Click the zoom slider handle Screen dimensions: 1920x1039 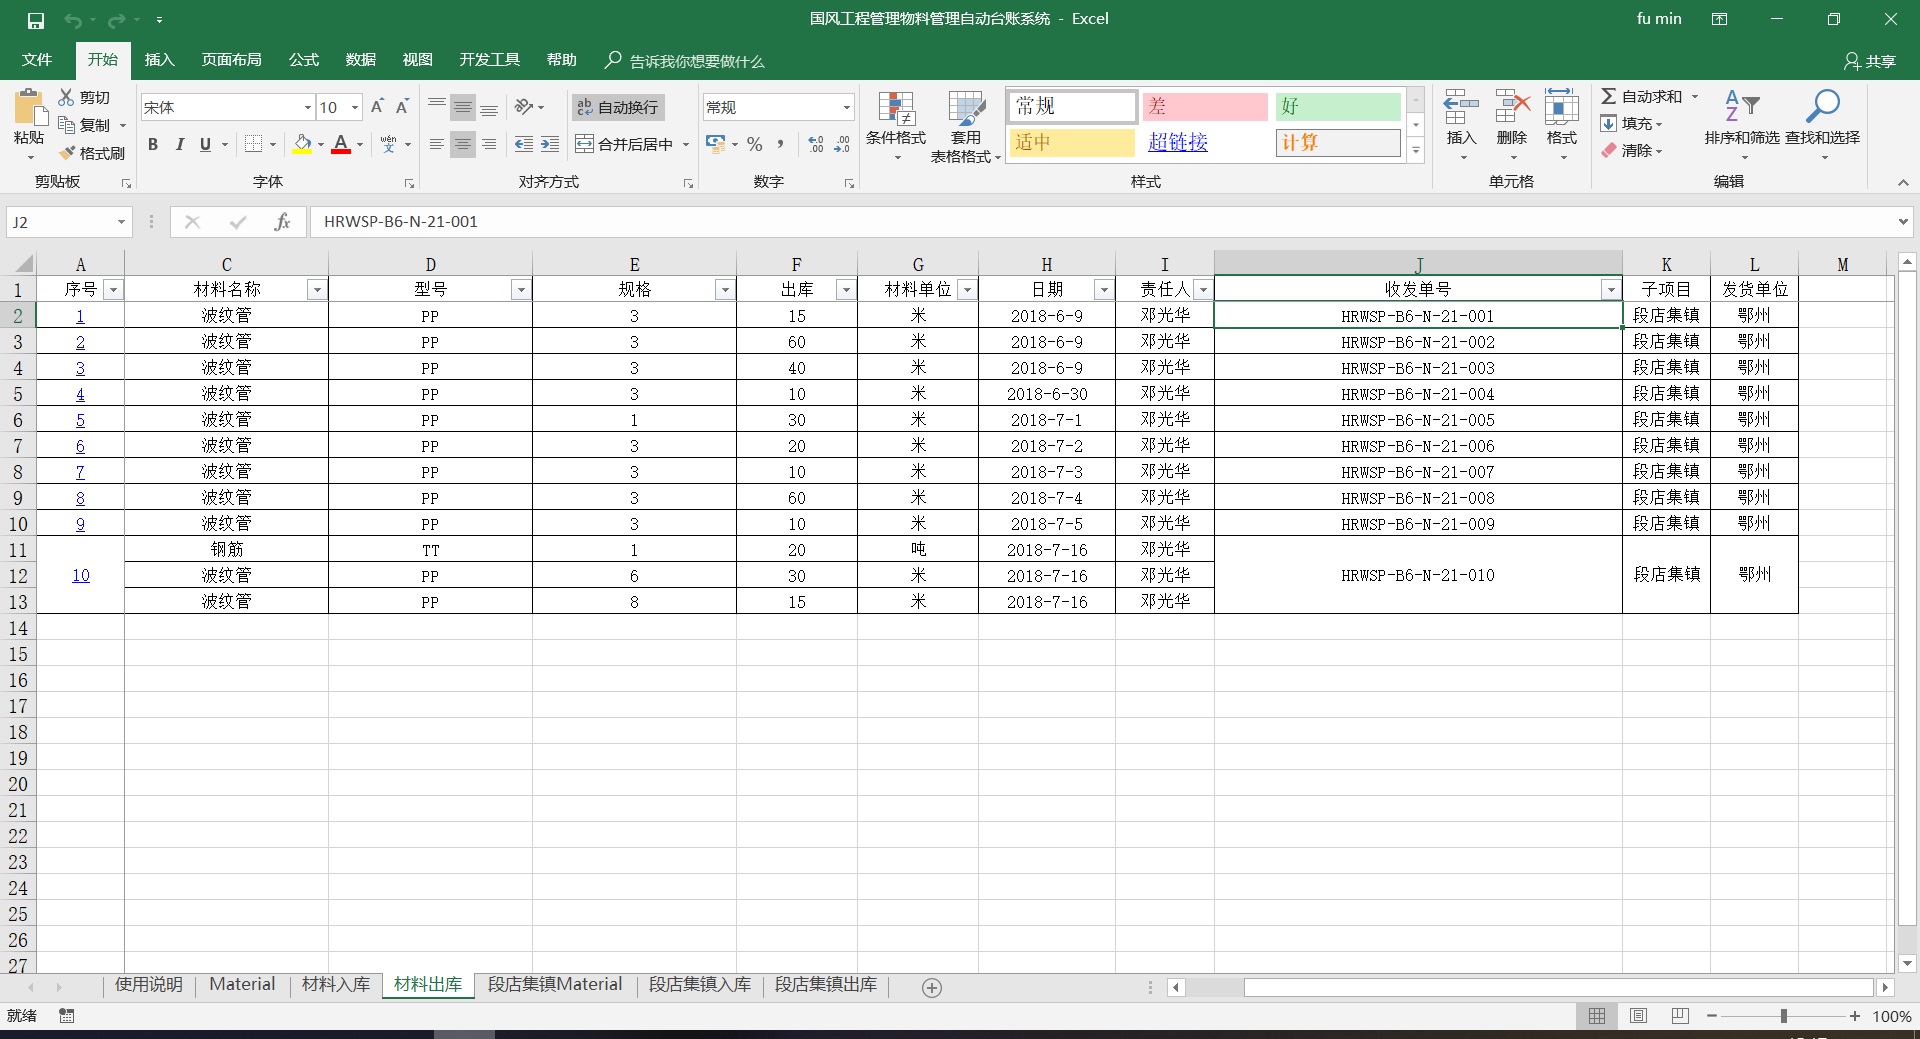[x=1783, y=1016]
